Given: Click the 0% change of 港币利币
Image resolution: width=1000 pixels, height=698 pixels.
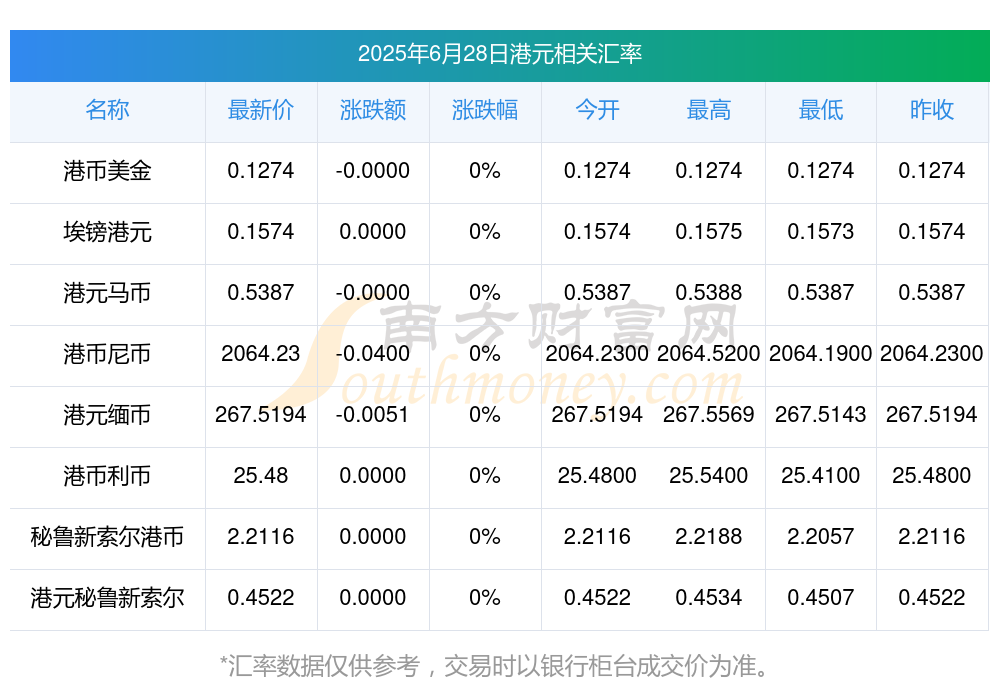Looking at the screenshot, I should (x=485, y=475).
